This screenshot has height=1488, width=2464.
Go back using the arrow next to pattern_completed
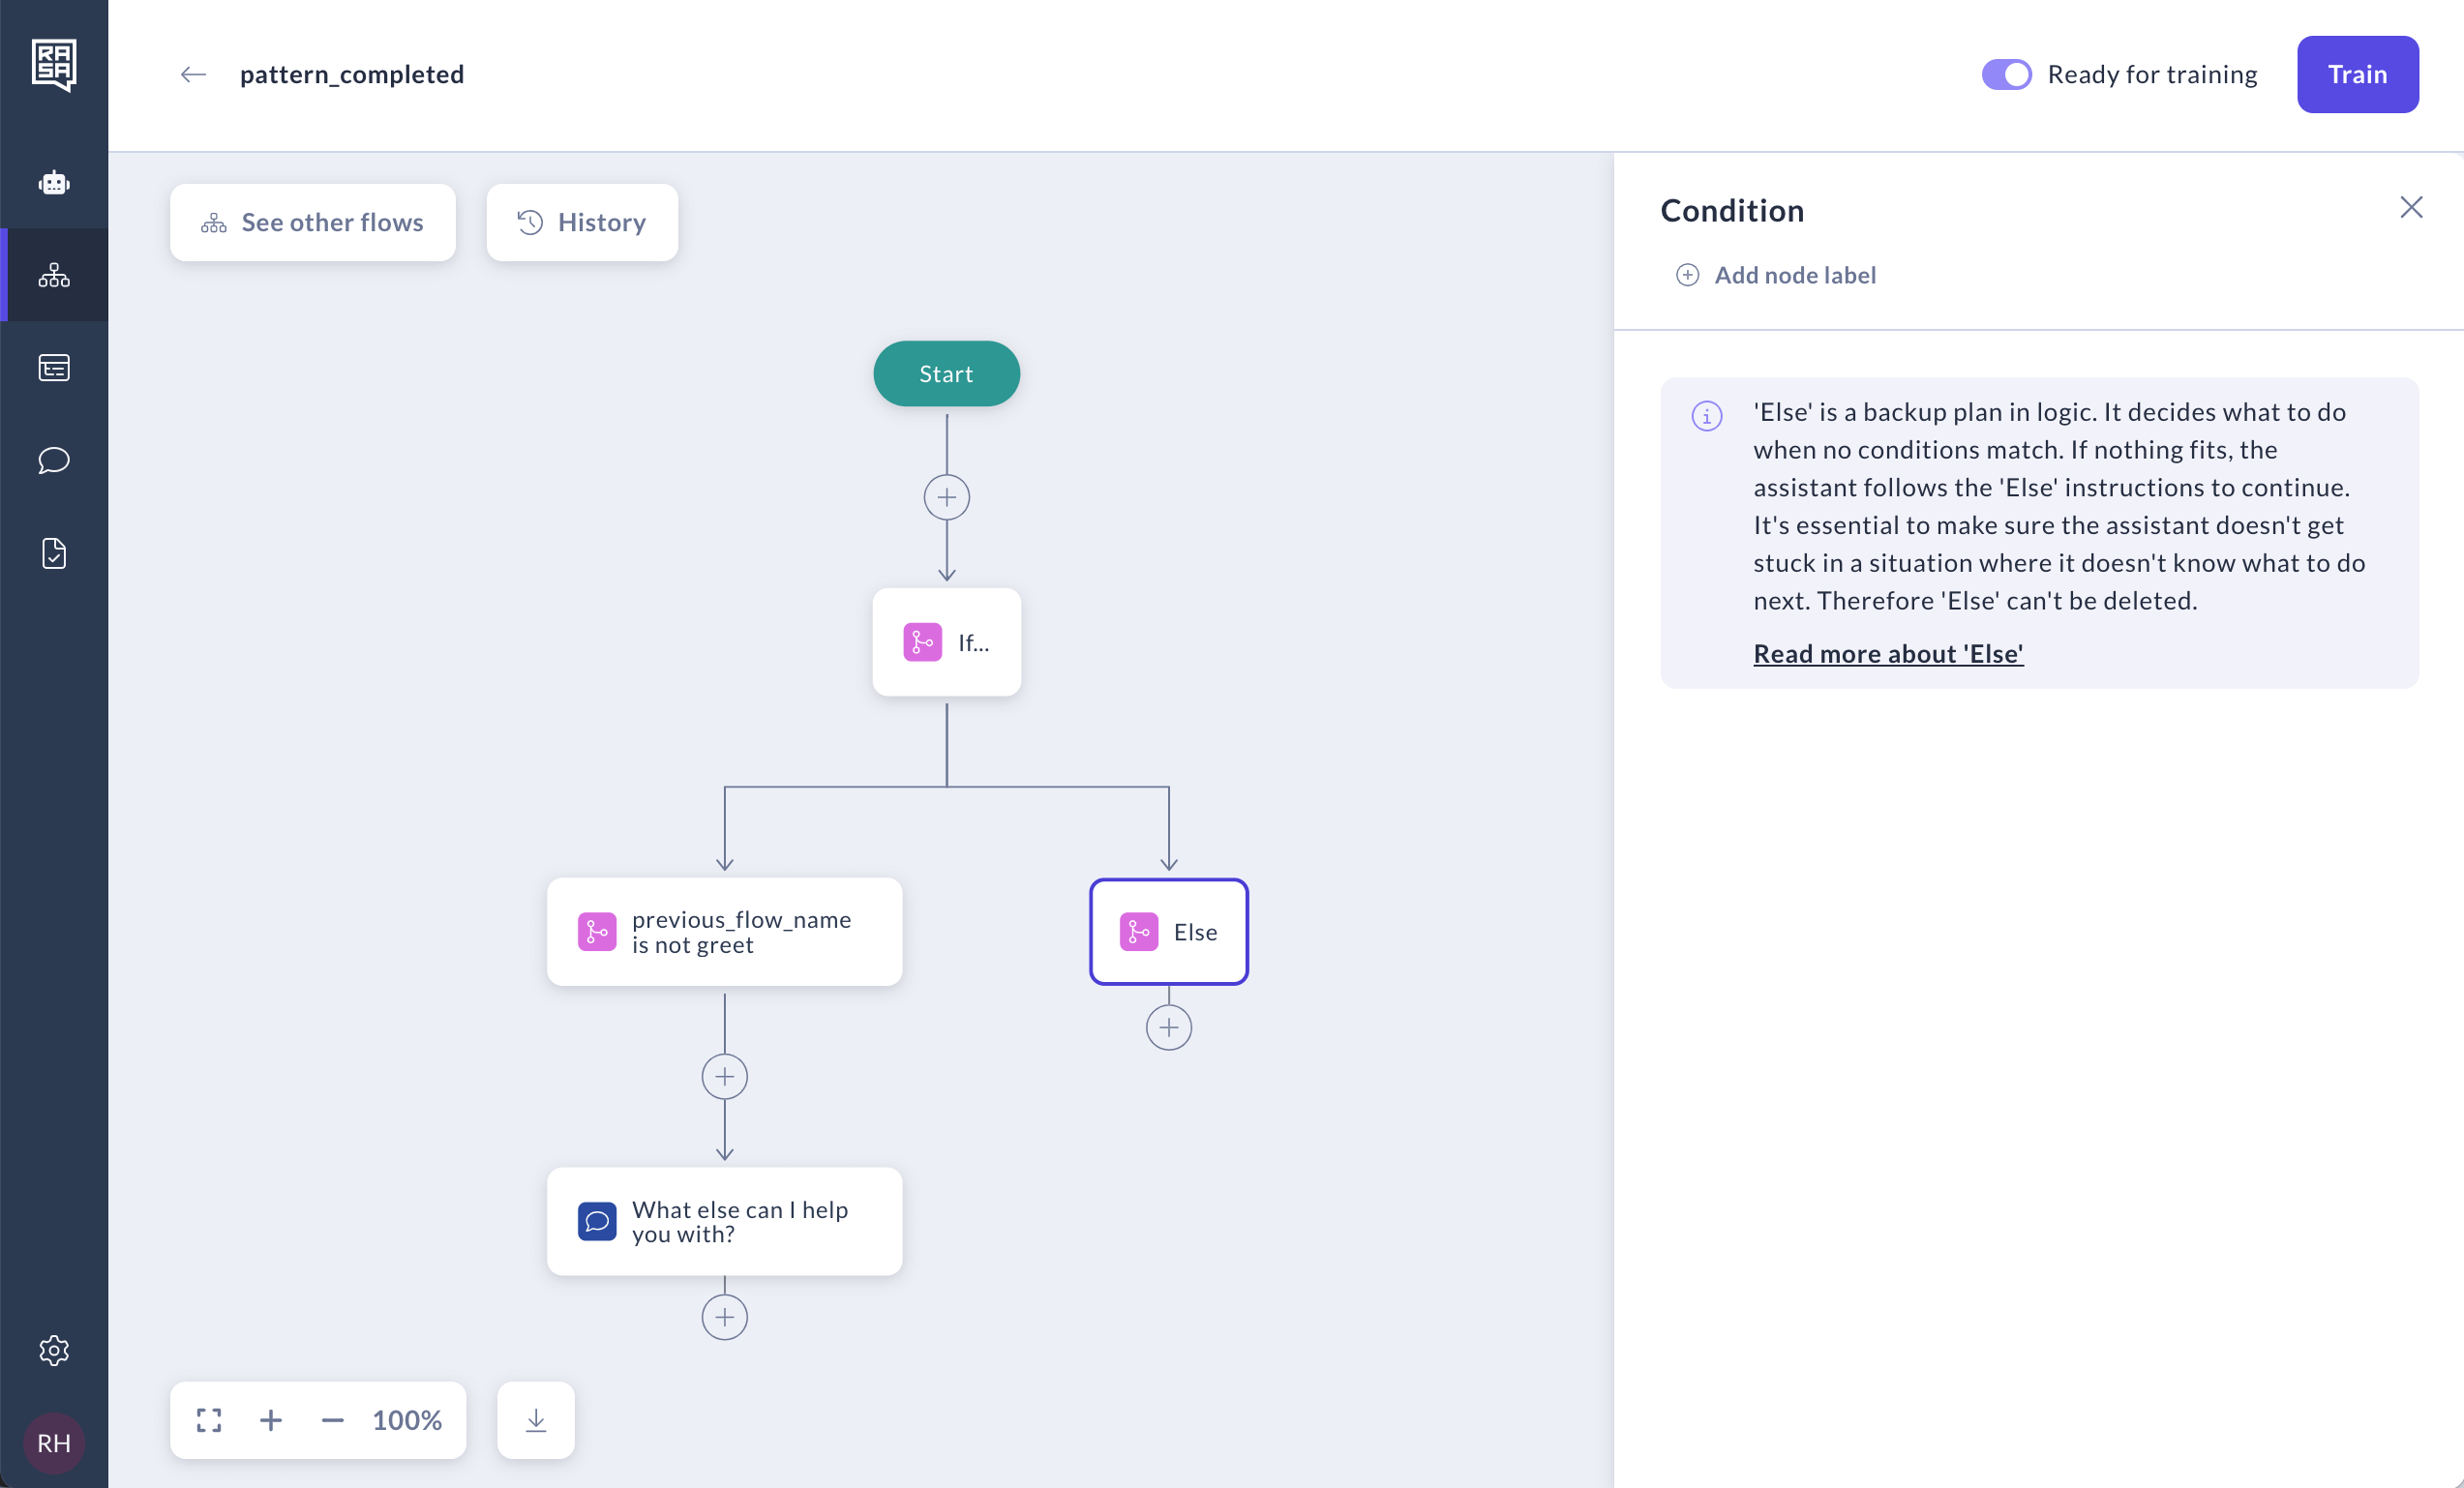pyautogui.click(x=192, y=74)
